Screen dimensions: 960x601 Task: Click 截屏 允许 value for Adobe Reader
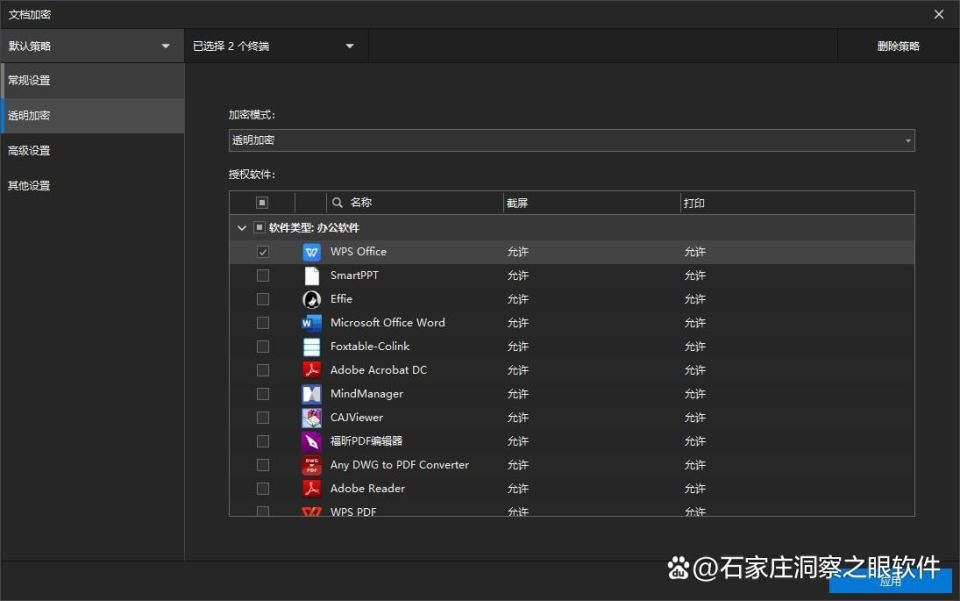coord(517,488)
